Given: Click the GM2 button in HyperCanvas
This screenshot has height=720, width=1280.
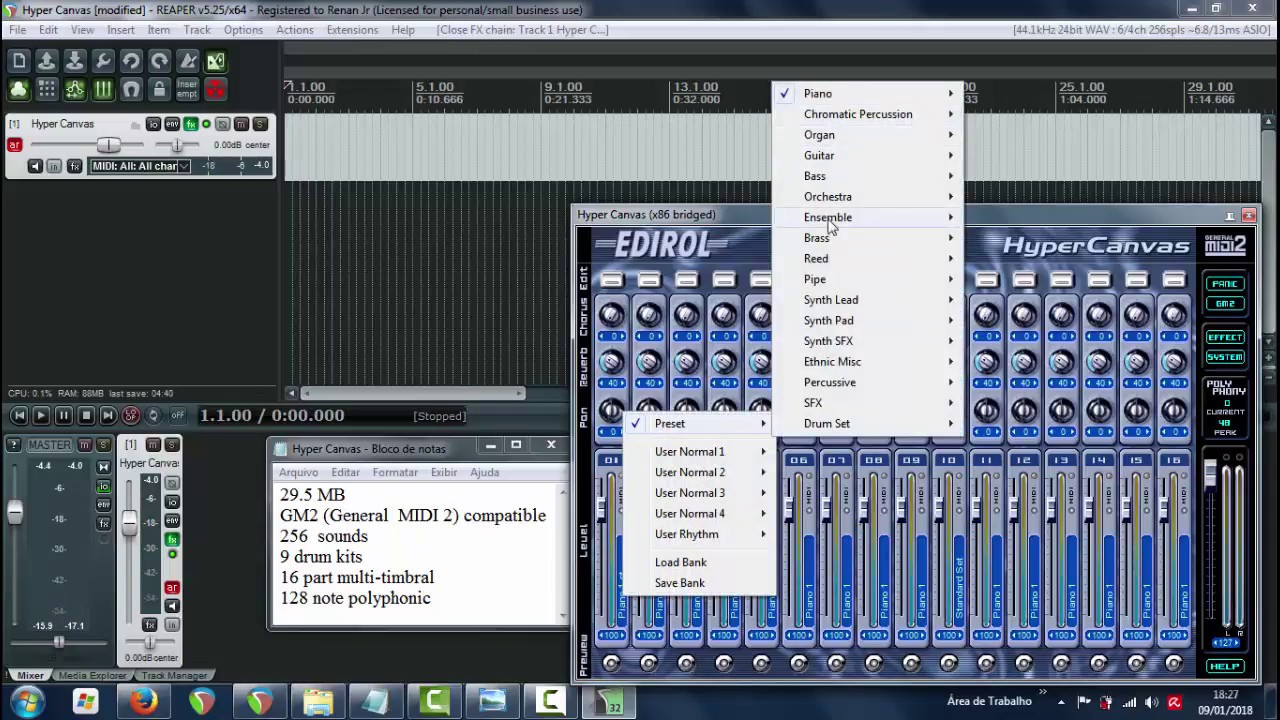Looking at the screenshot, I should tap(1225, 303).
